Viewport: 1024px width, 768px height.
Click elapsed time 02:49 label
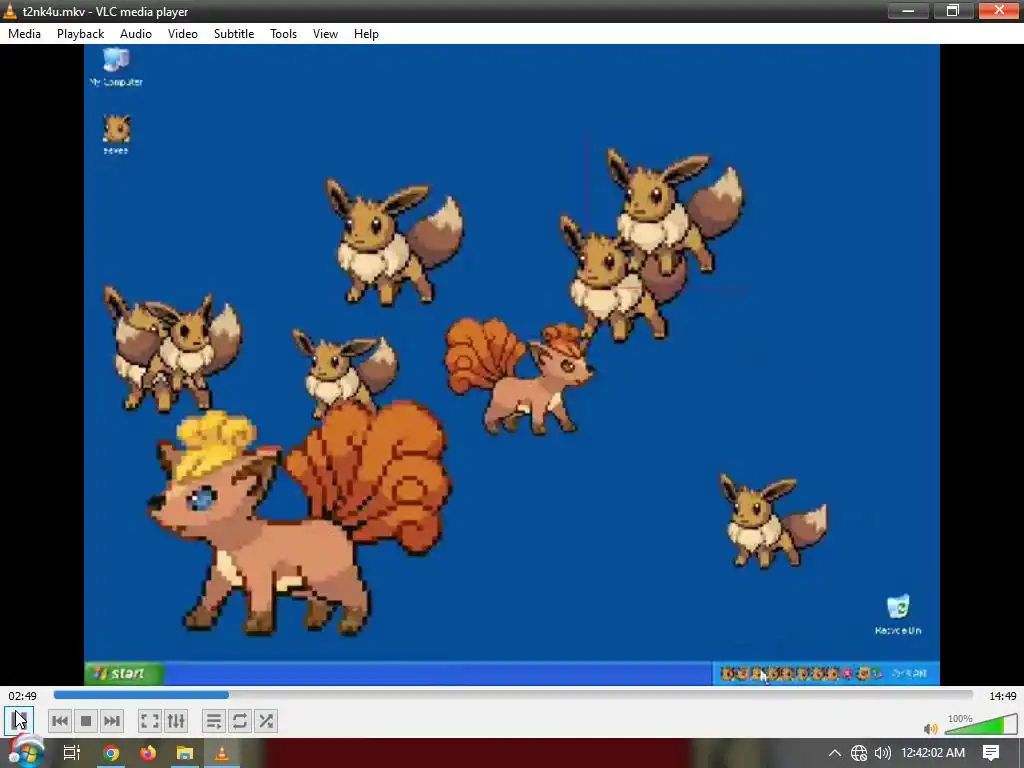[x=22, y=696]
